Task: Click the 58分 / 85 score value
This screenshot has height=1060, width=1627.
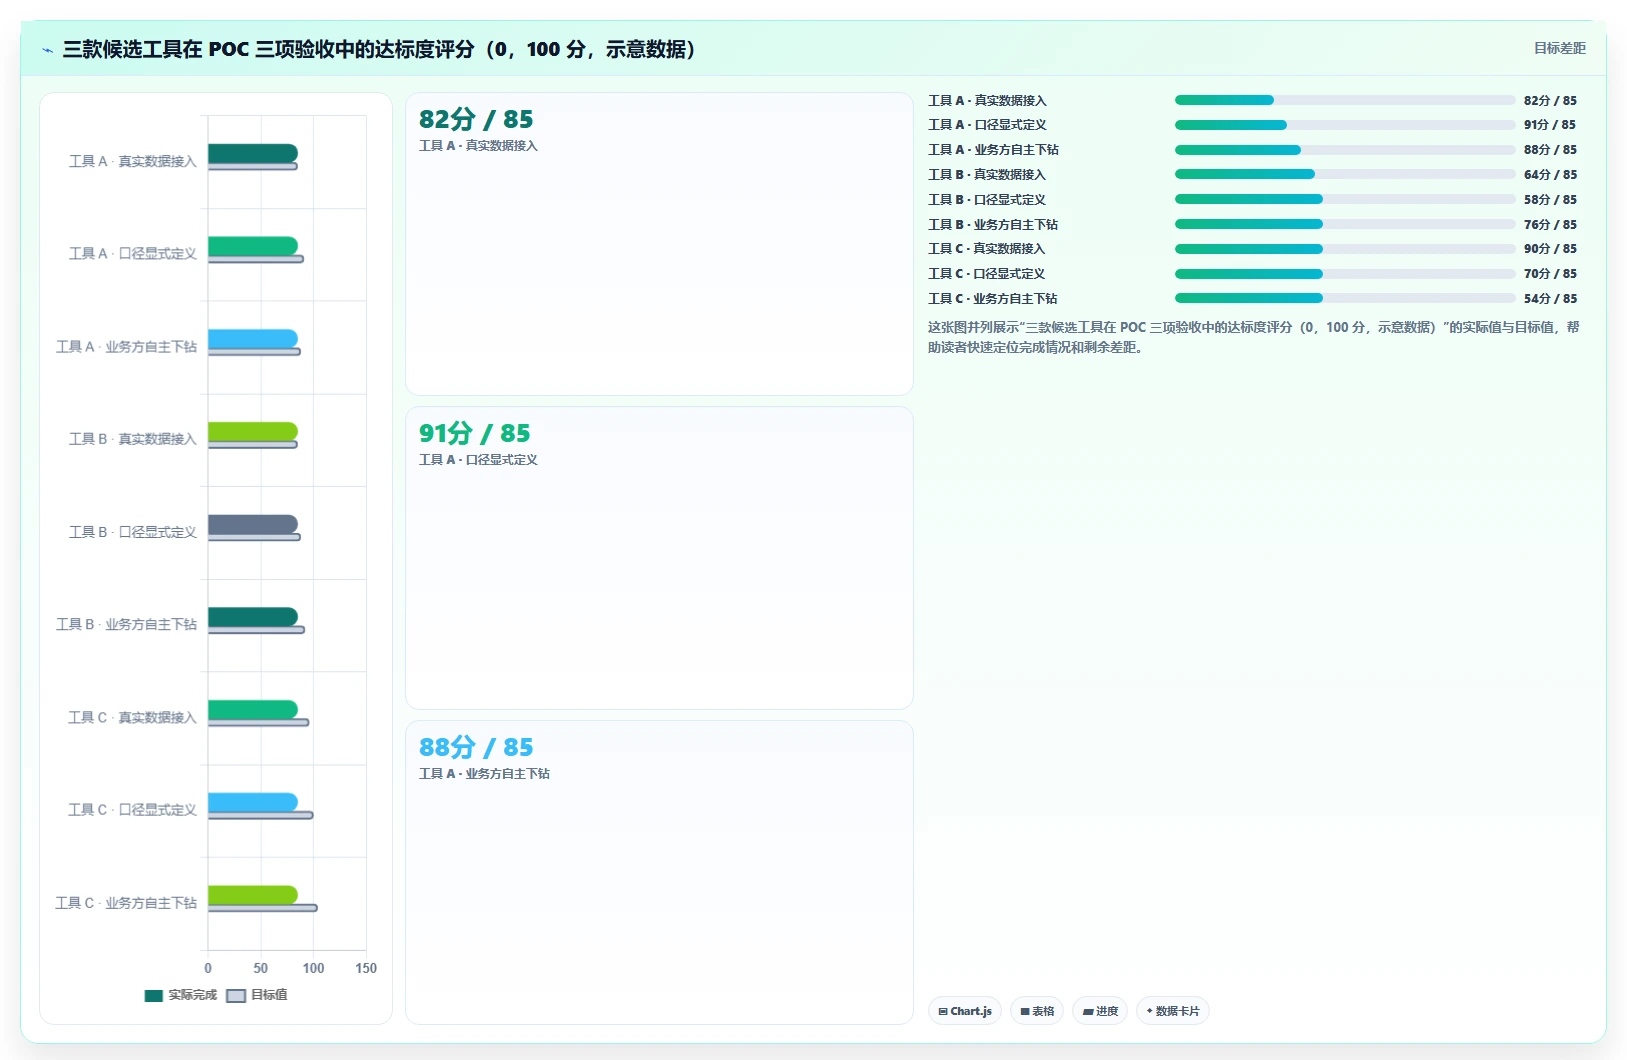Action: [x=1550, y=199]
